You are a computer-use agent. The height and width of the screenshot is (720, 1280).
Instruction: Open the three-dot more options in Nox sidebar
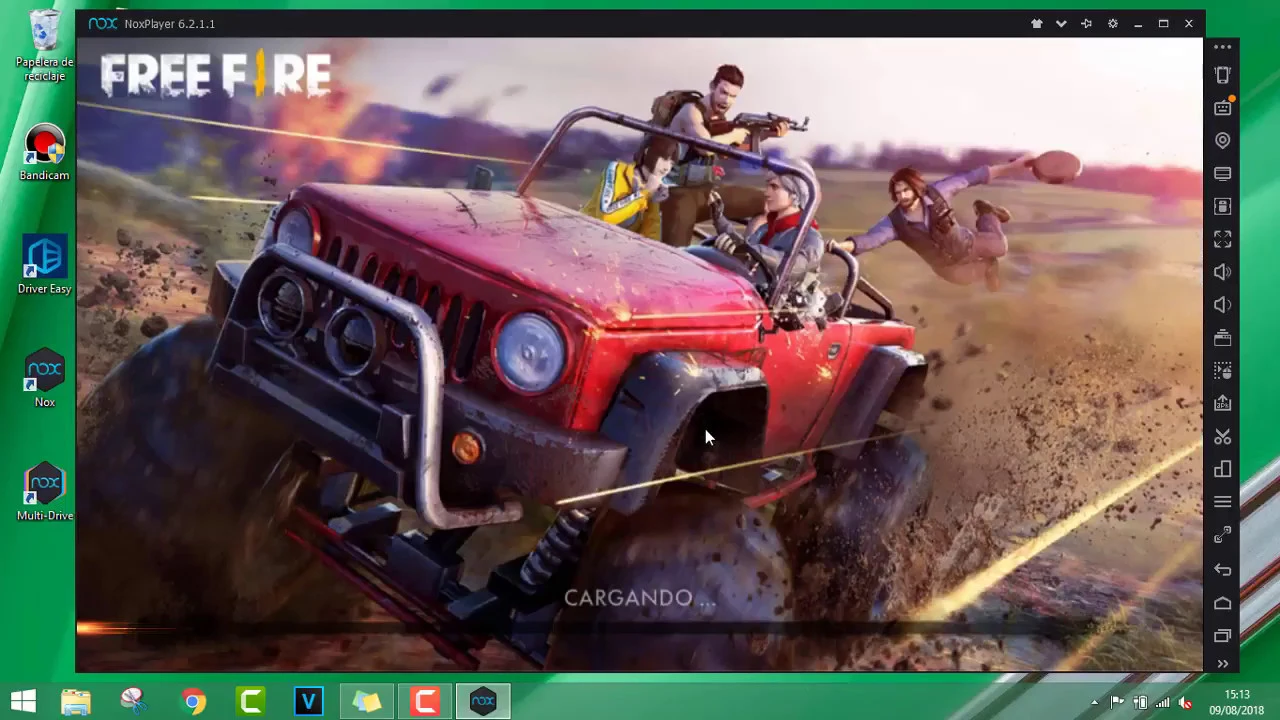(1222, 47)
